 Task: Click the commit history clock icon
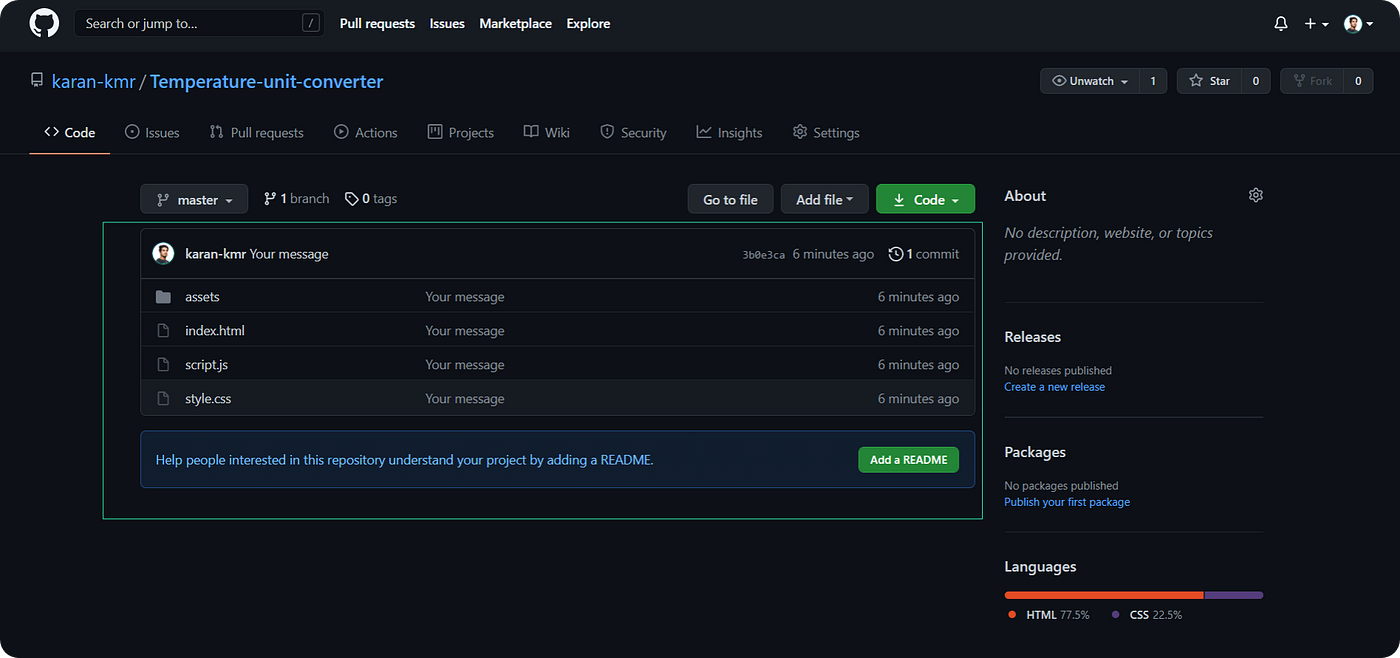(x=896, y=254)
